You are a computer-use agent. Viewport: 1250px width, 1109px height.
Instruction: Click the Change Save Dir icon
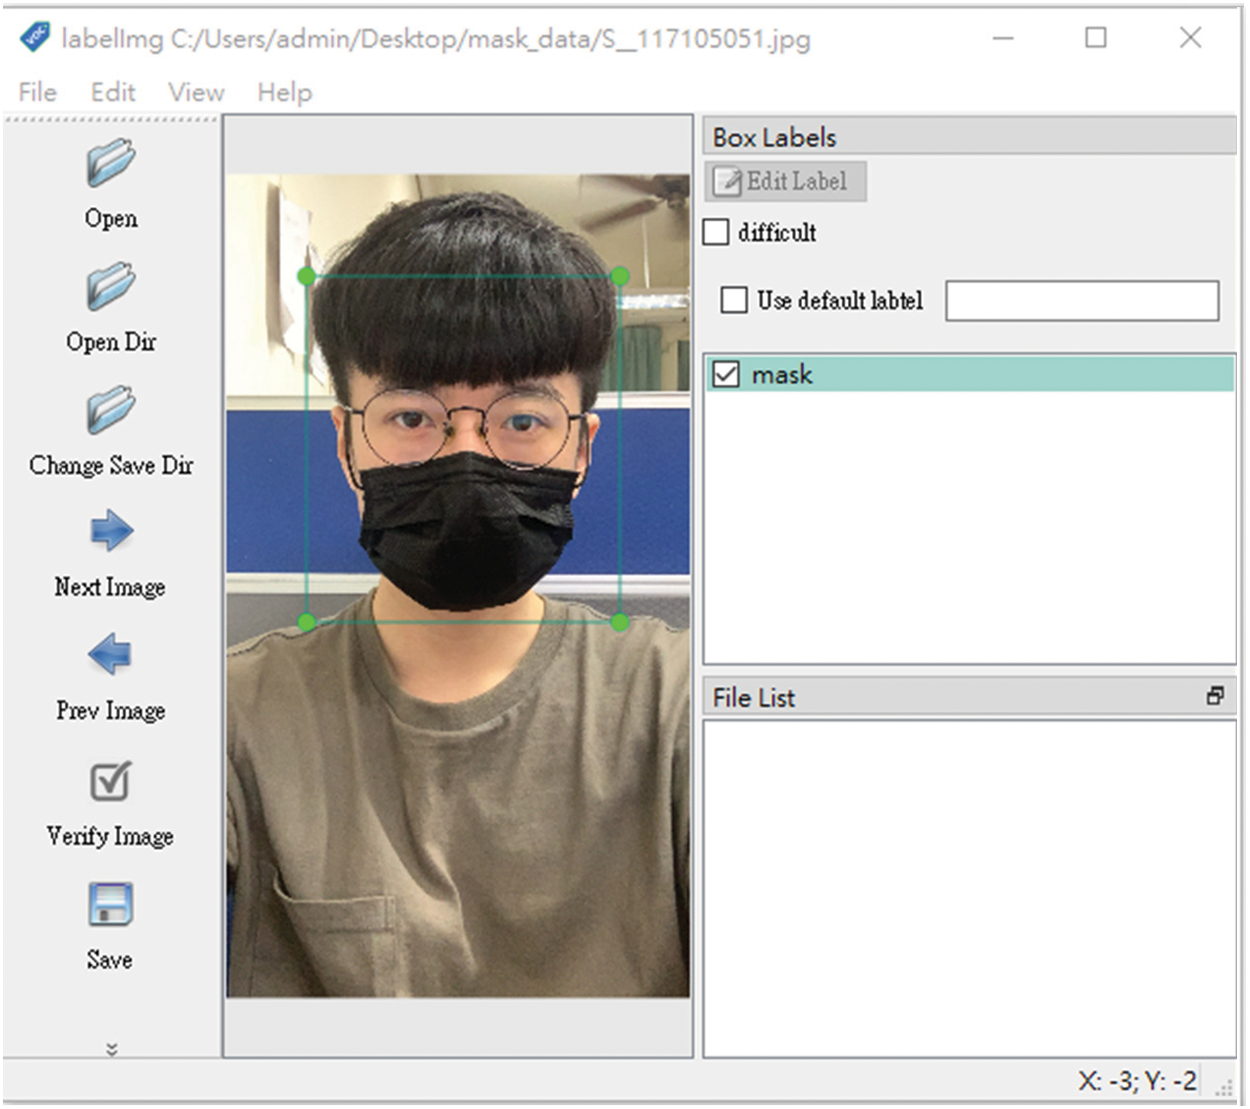point(110,410)
